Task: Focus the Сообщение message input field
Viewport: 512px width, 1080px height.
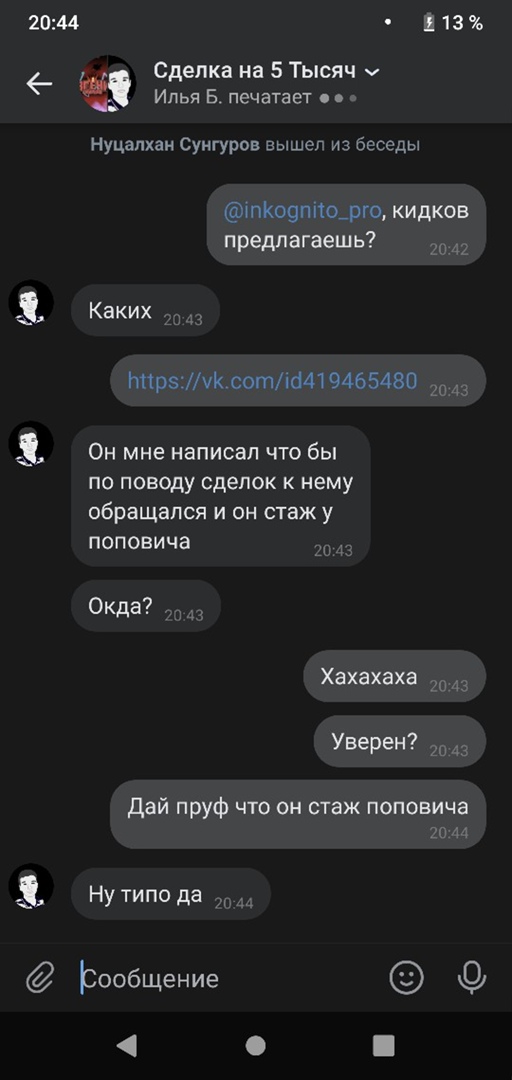Action: point(227,977)
